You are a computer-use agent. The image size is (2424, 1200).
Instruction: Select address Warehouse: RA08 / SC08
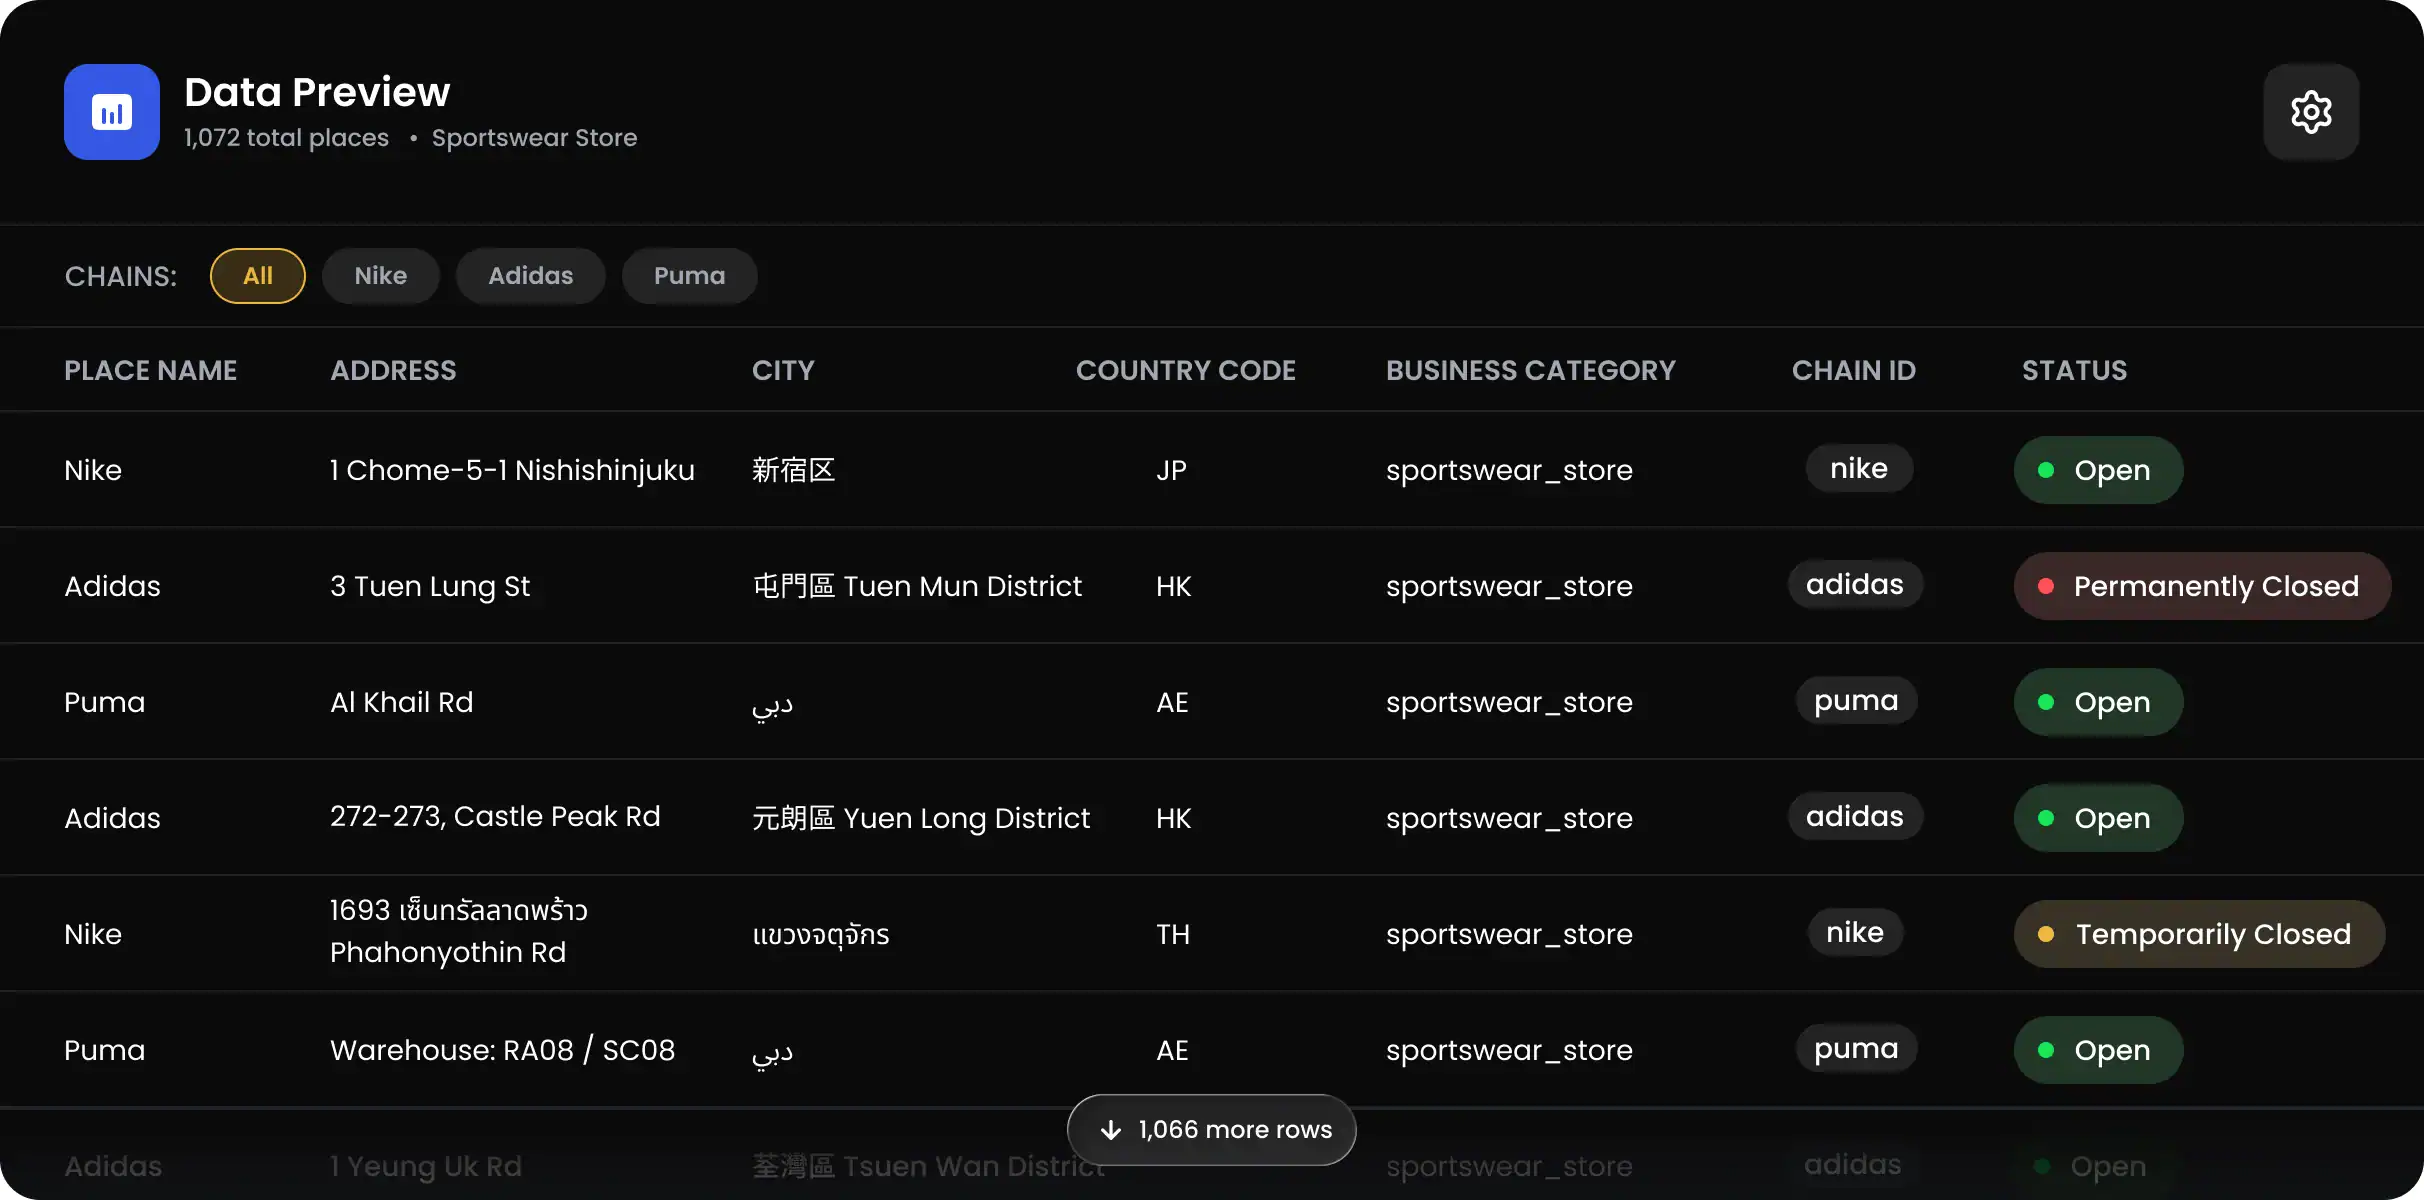pos(503,1050)
